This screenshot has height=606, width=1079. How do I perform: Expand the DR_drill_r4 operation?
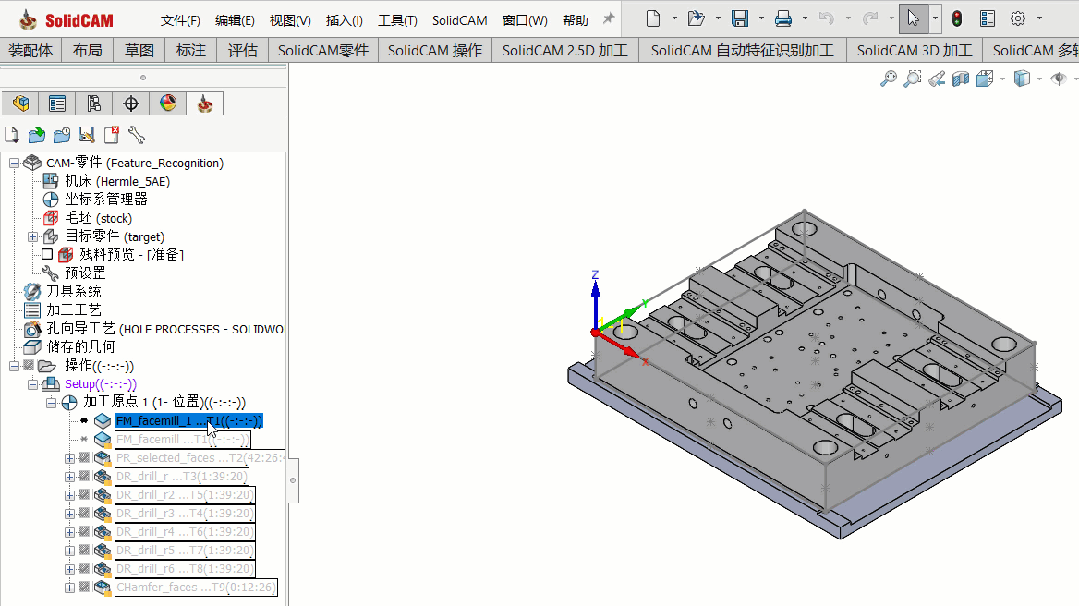(70, 532)
